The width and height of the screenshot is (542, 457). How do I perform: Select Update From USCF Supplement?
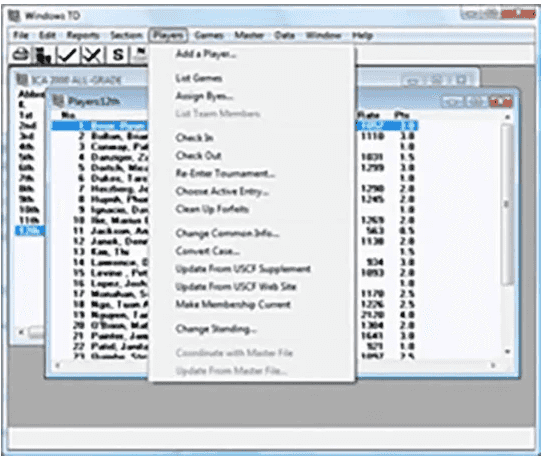coord(243,269)
